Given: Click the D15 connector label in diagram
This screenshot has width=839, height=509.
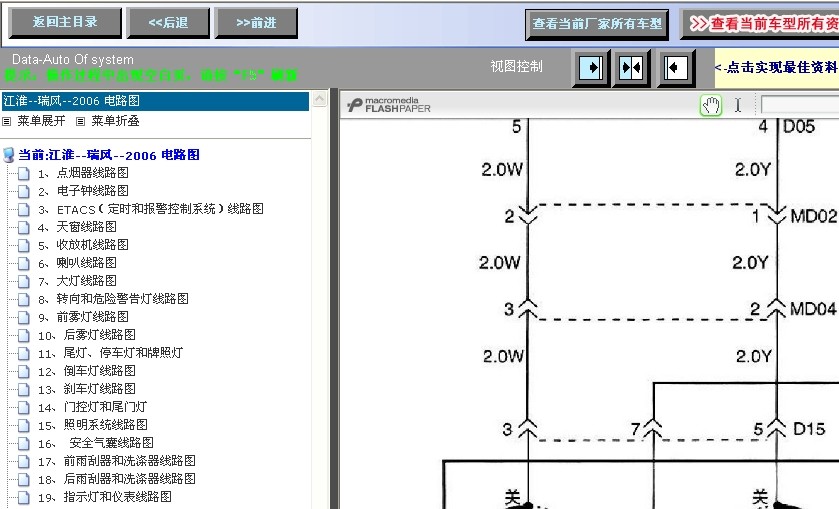Looking at the screenshot, I should (809, 429).
